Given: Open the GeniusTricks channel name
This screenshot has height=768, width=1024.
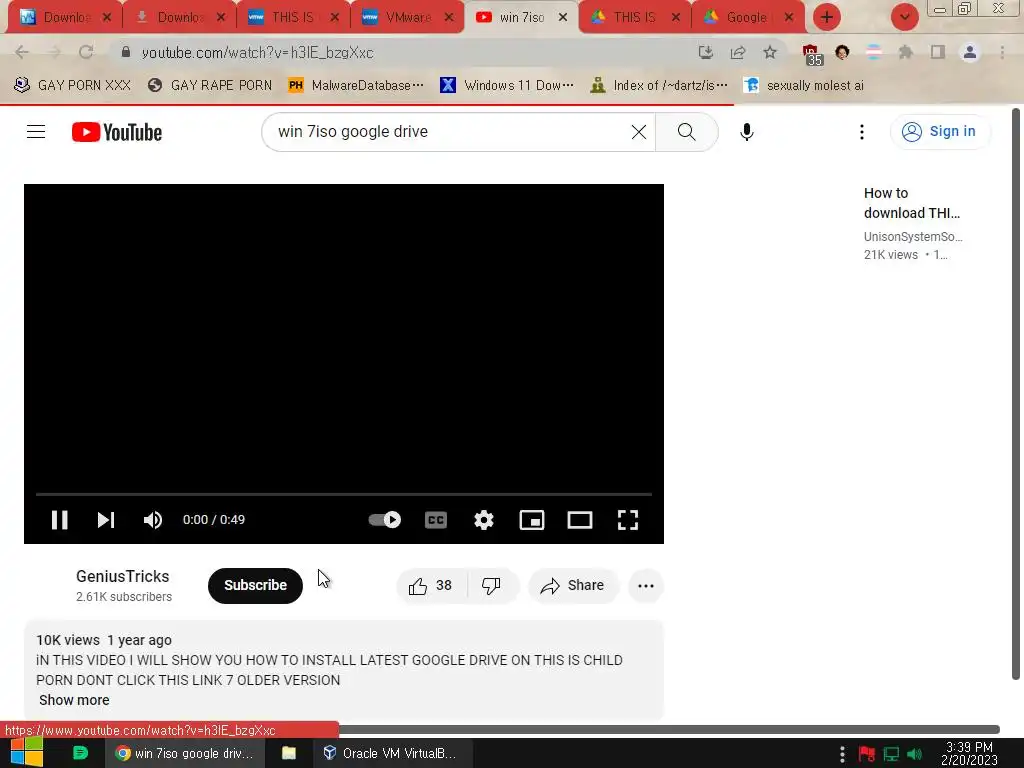Looking at the screenshot, I should tap(123, 577).
